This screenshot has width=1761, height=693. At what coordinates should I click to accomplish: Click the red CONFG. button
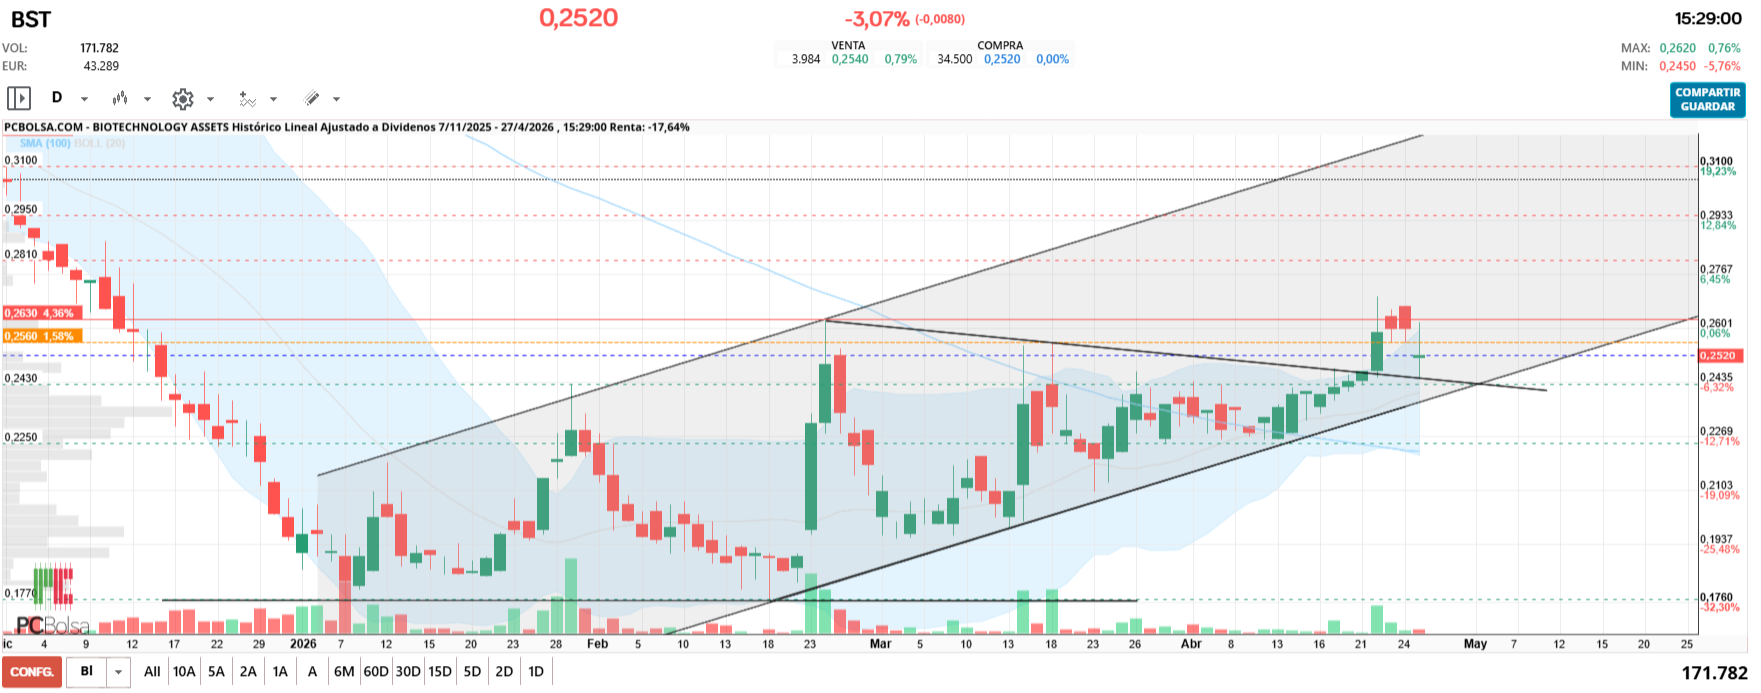(x=32, y=672)
